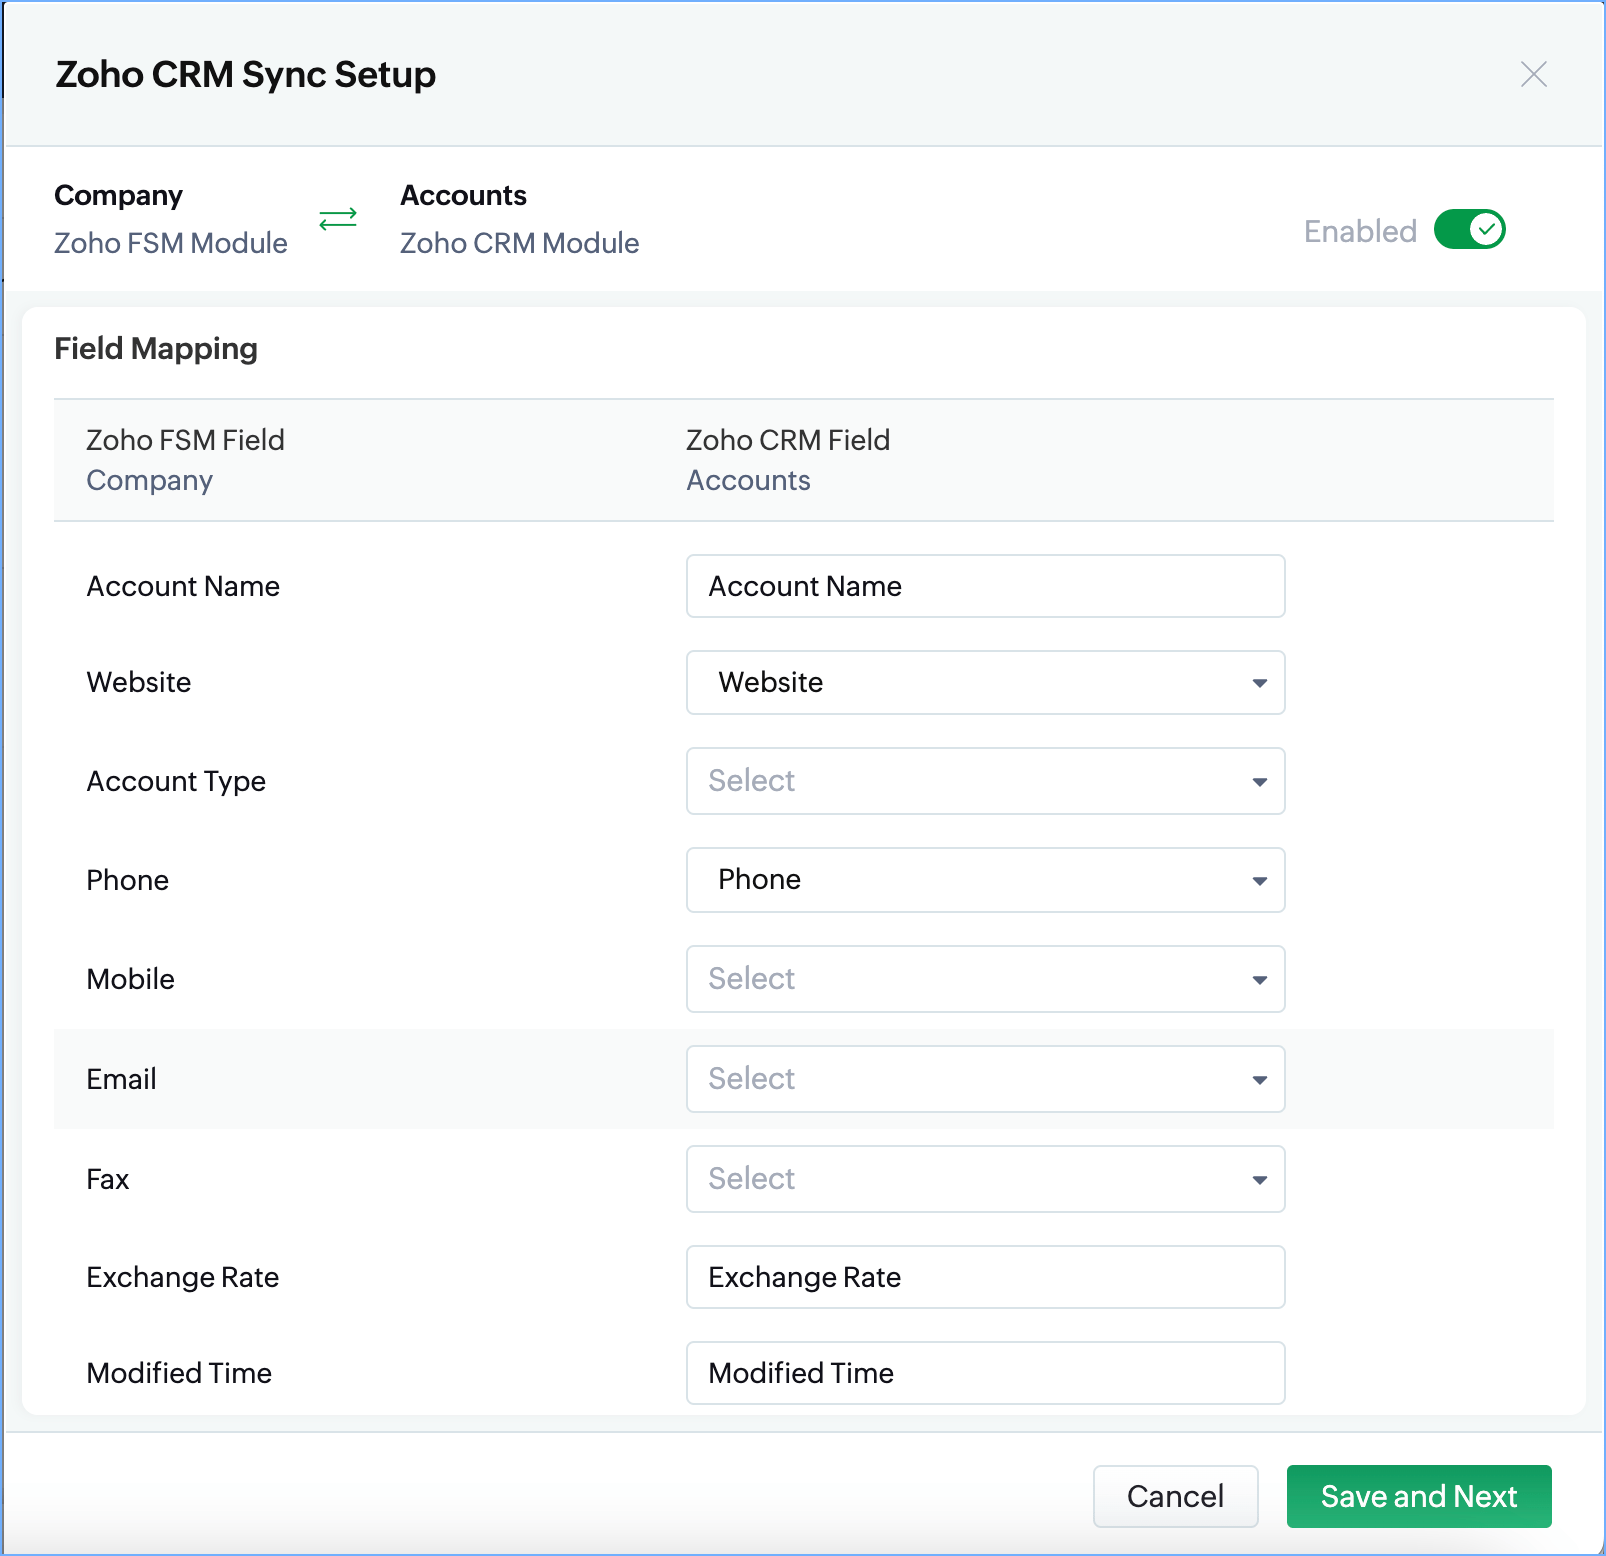The height and width of the screenshot is (1556, 1606).
Task: Click the Email row label
Action: tap(122, 1079)
